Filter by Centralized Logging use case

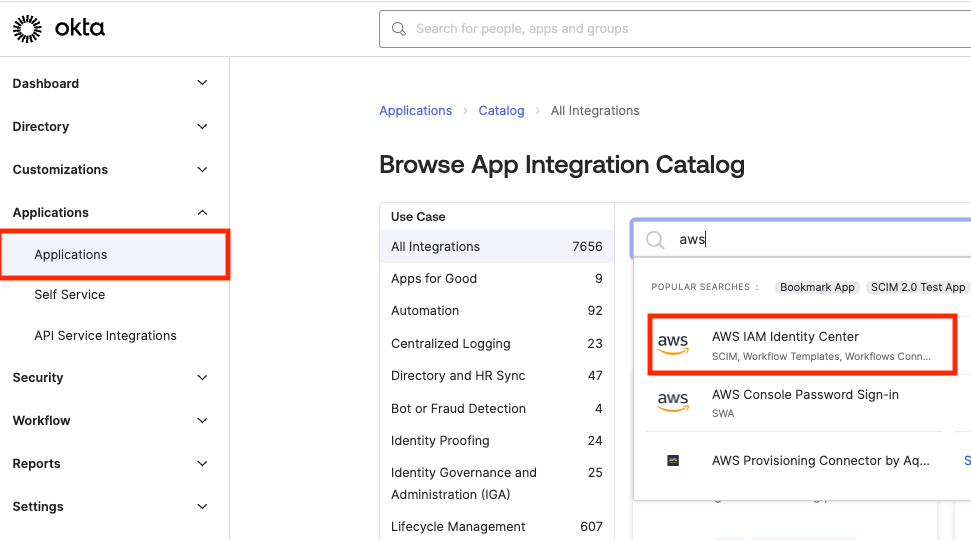(x=497, y=344)
